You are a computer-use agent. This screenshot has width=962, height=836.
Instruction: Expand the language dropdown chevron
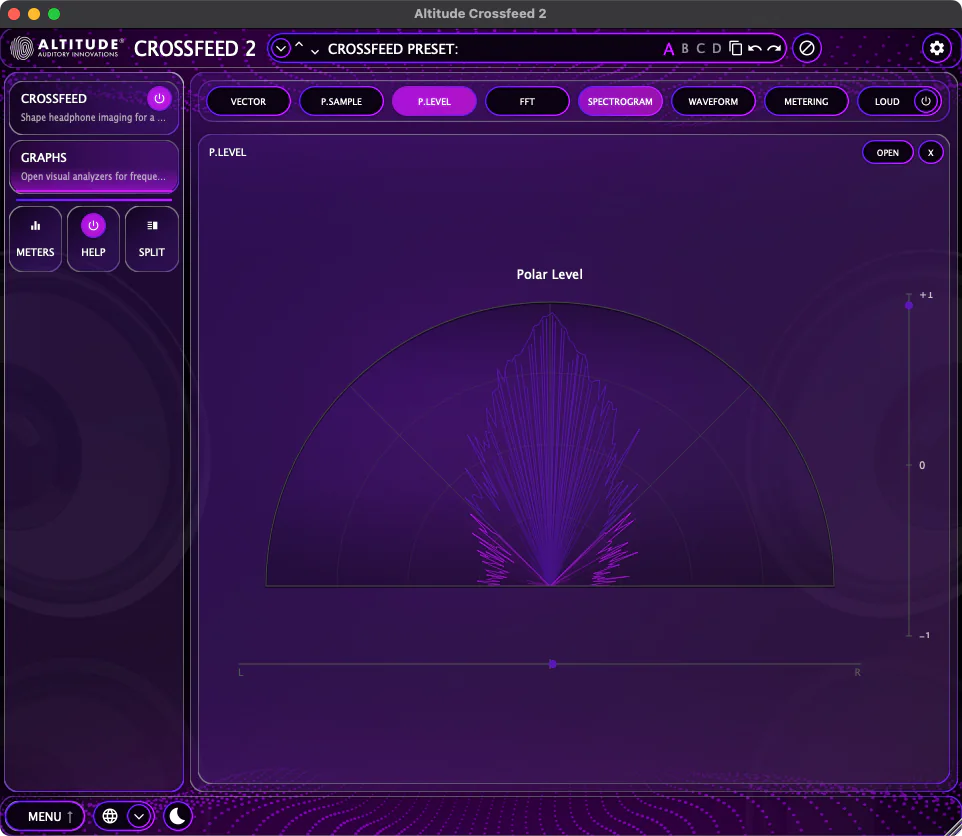coord(139,816)
